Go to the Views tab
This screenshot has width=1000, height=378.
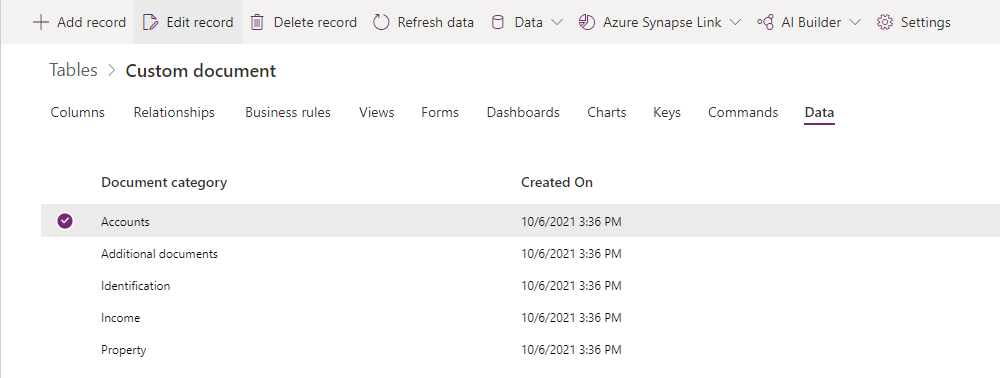point(376,112)
